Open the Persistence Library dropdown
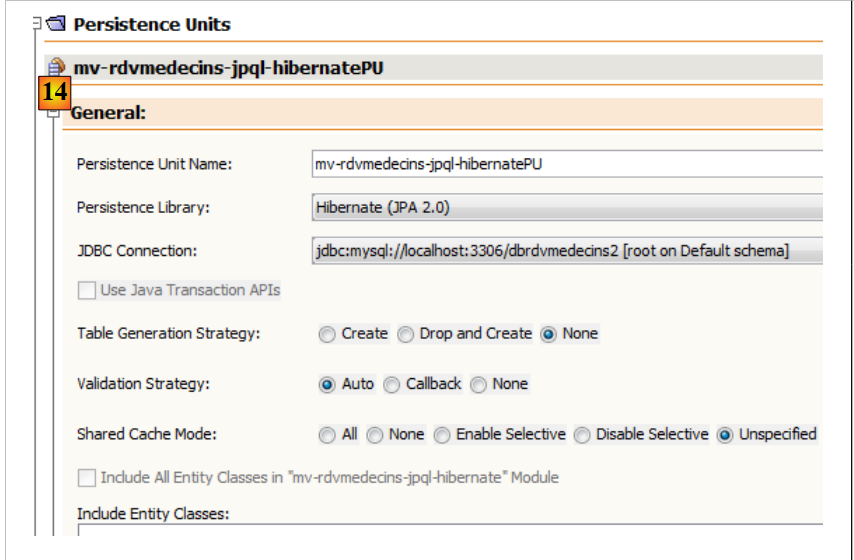Screen dimensions: 854x560 point(566,207)
